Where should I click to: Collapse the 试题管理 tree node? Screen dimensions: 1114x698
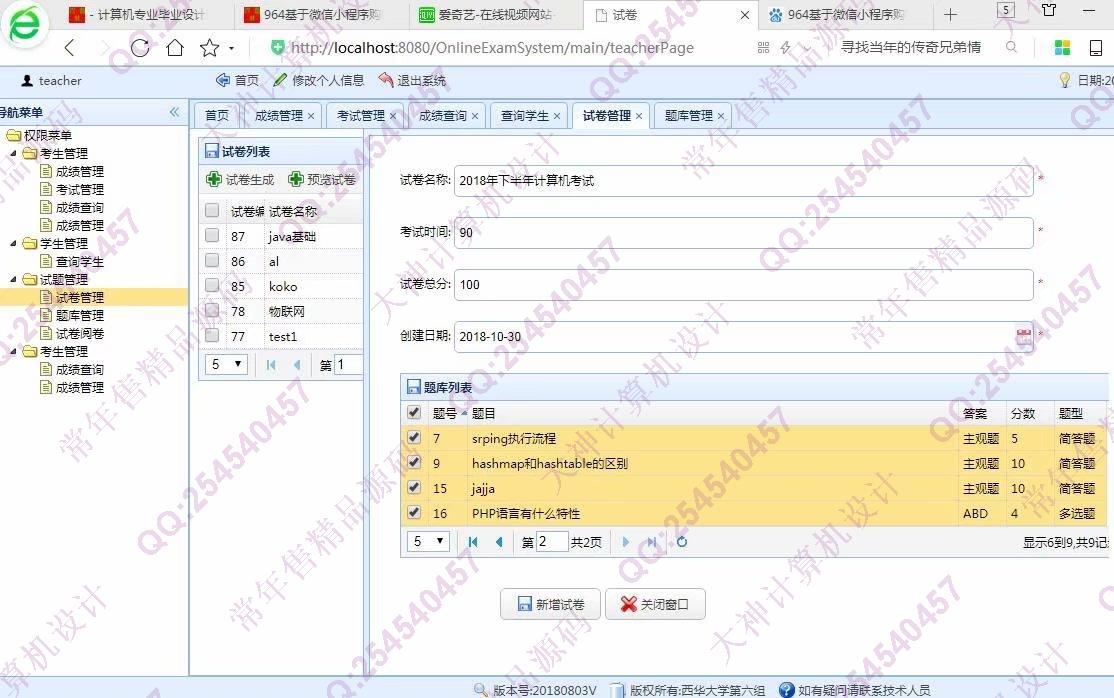(13, 279)
